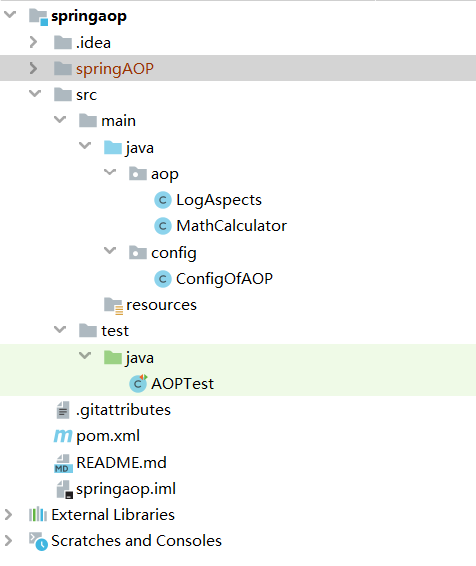
Task: Expand External Libraries node
Action: tap(8, 514)
